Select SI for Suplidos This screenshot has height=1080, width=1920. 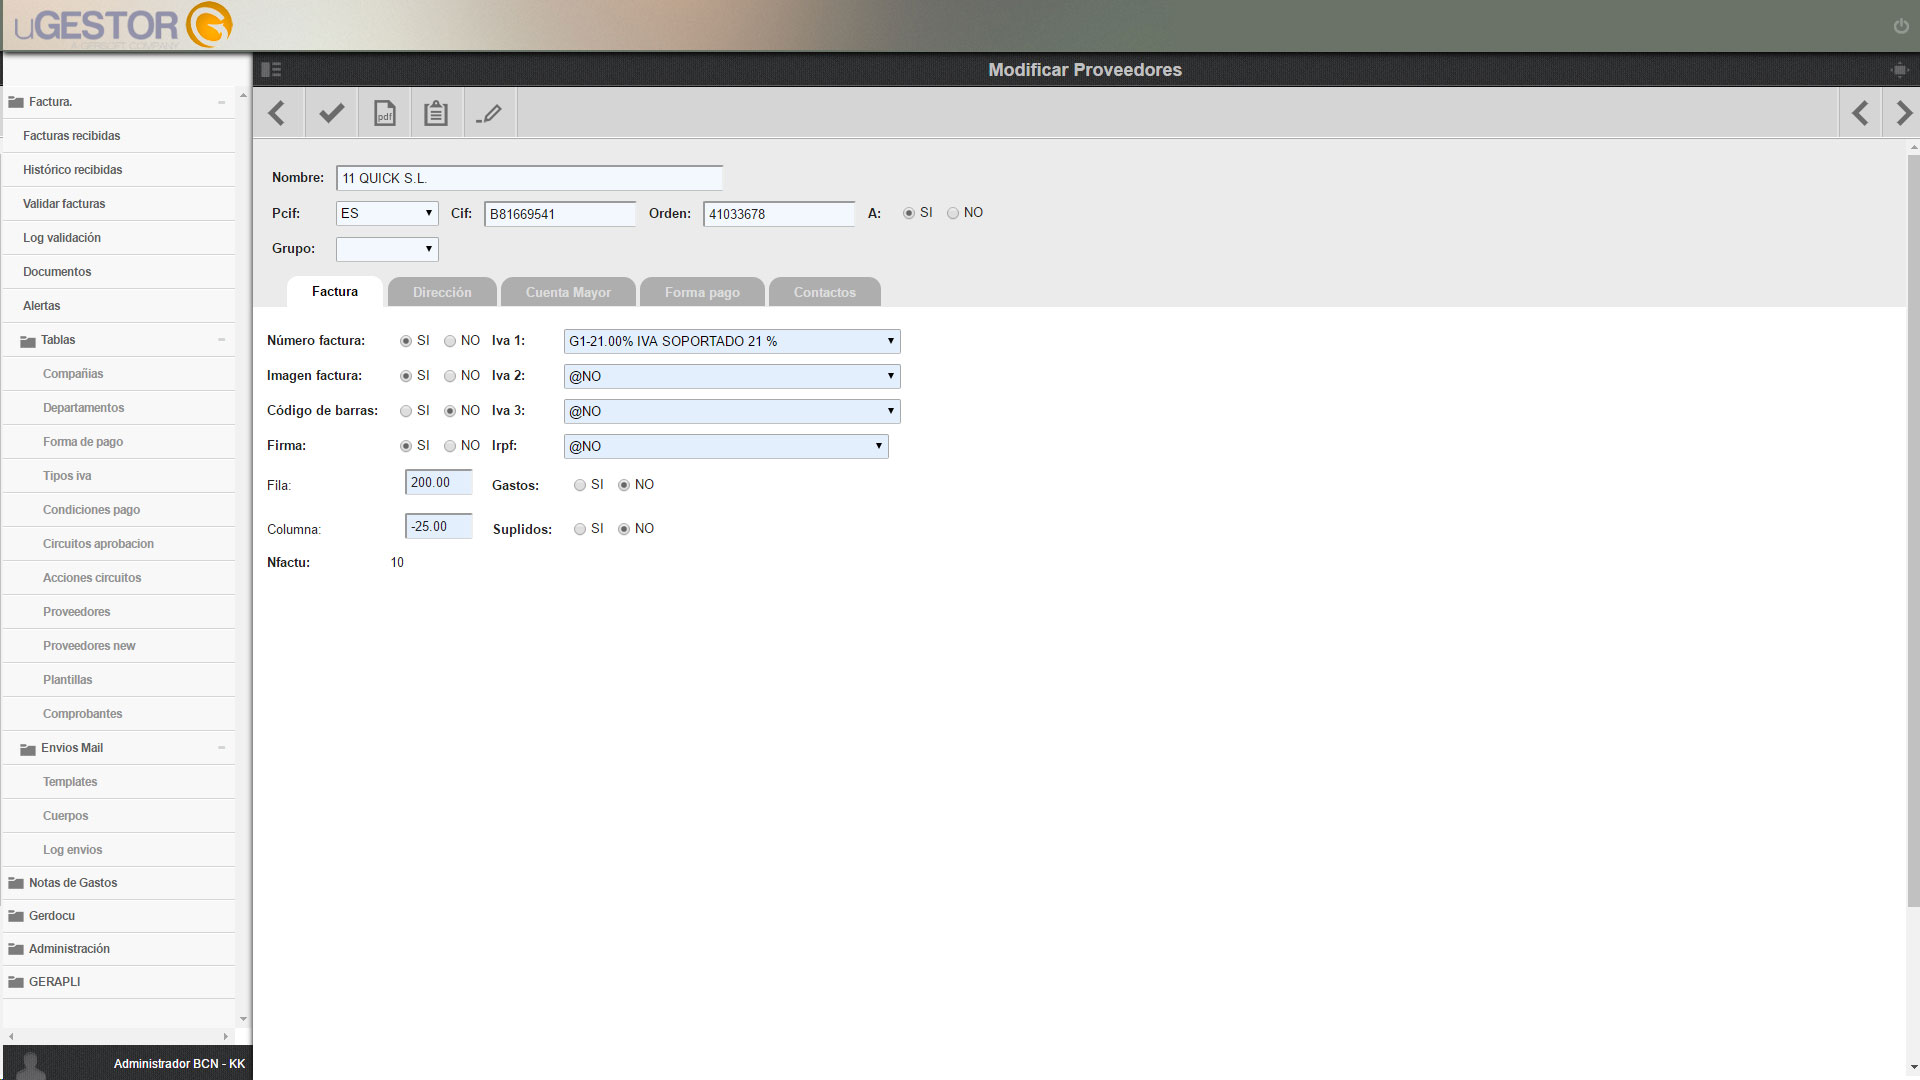click(x=580, y=529)
